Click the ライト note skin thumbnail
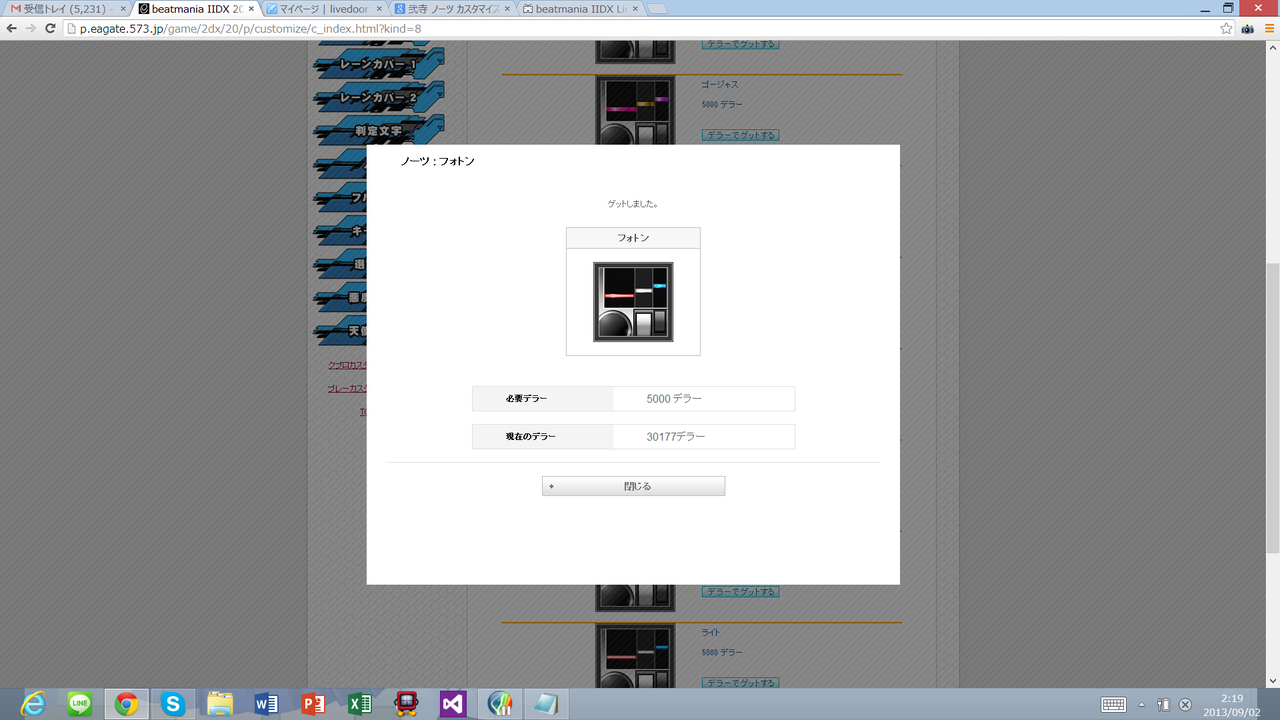The width and height of the screenshot is (1280, 720). 636,657
